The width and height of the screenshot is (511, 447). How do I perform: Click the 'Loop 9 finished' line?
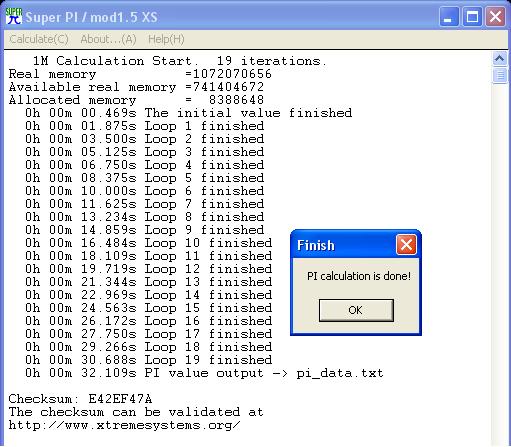[145, 230]
